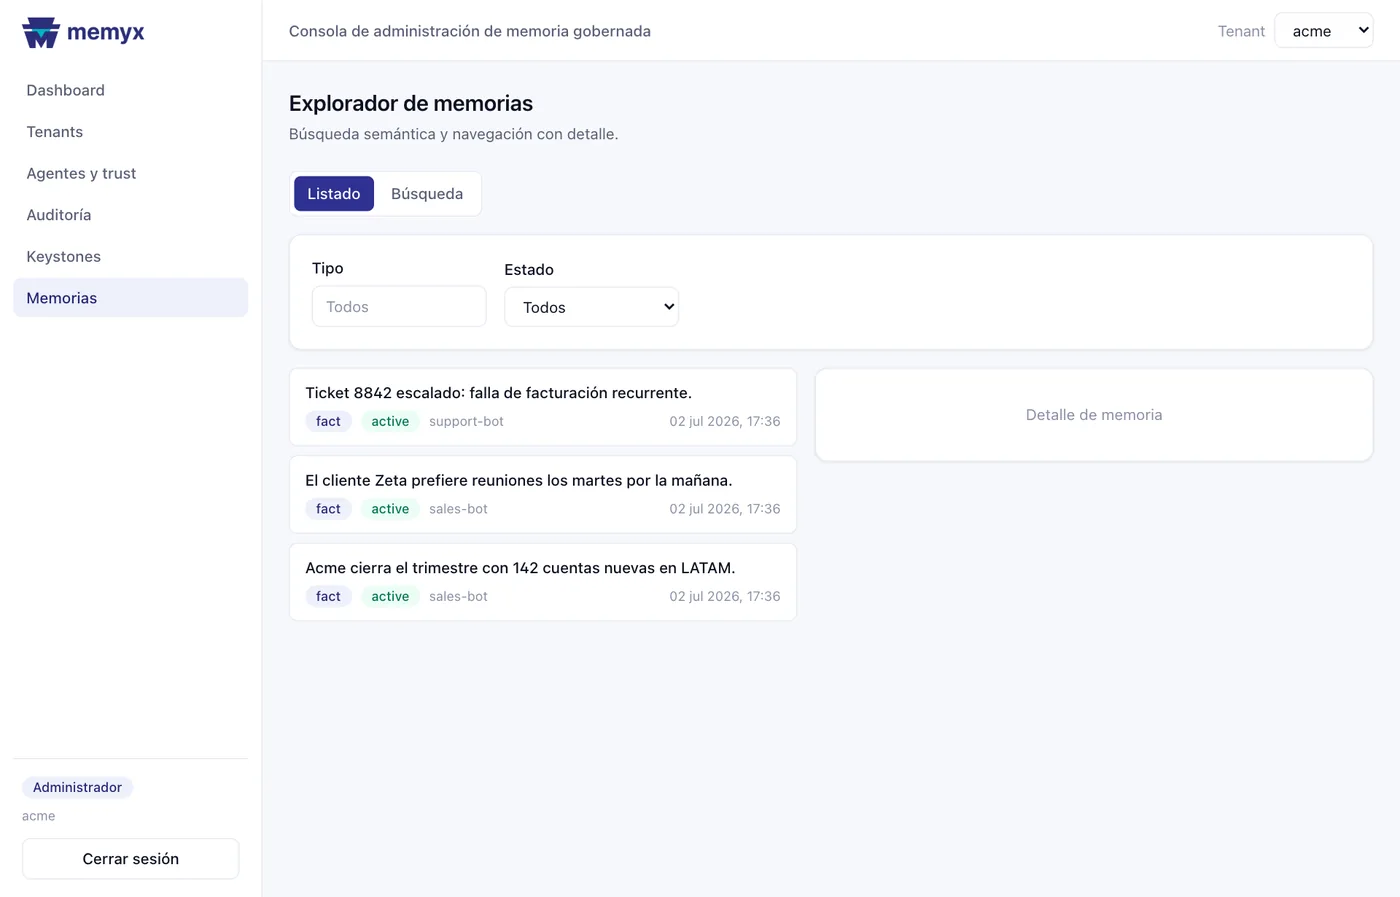Image resolution: width=1400 pixels, height=897 pixels.
Task: Click timestamp on Ticket 8842 row
Action: (x=725, y=421)
